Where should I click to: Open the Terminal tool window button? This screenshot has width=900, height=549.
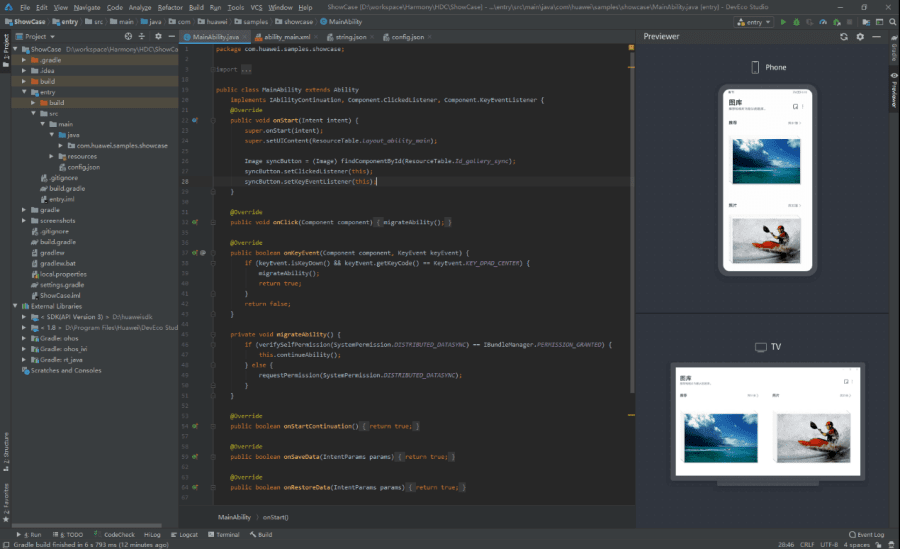pos(225,535)
